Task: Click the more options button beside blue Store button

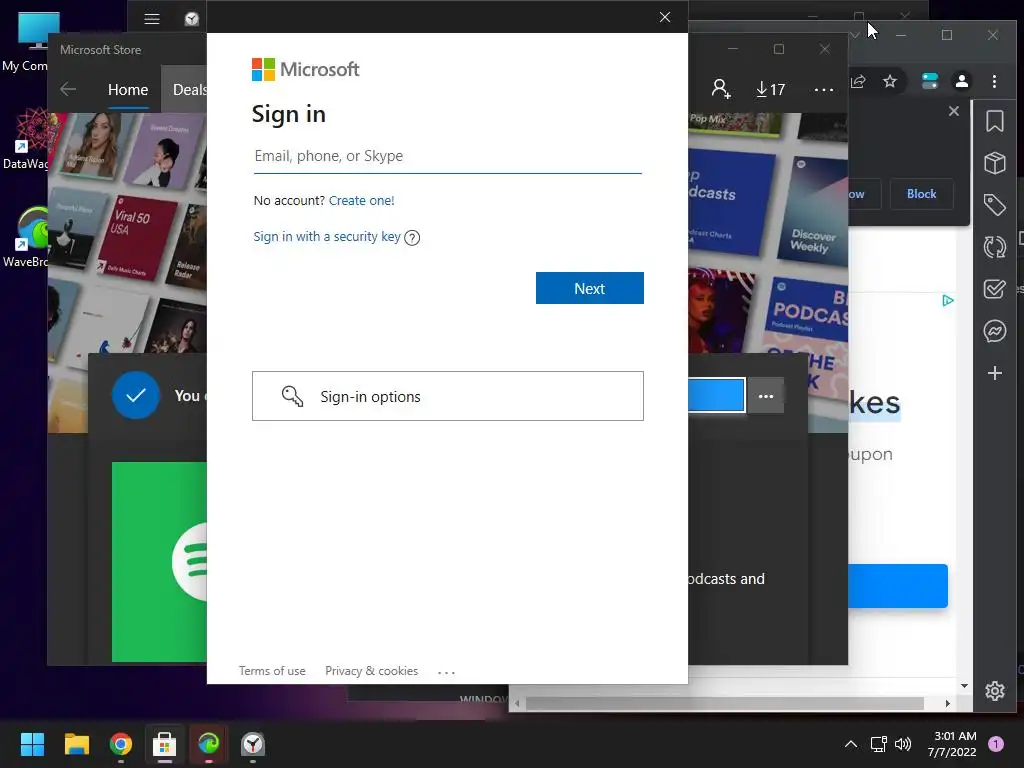Action: 765,396
